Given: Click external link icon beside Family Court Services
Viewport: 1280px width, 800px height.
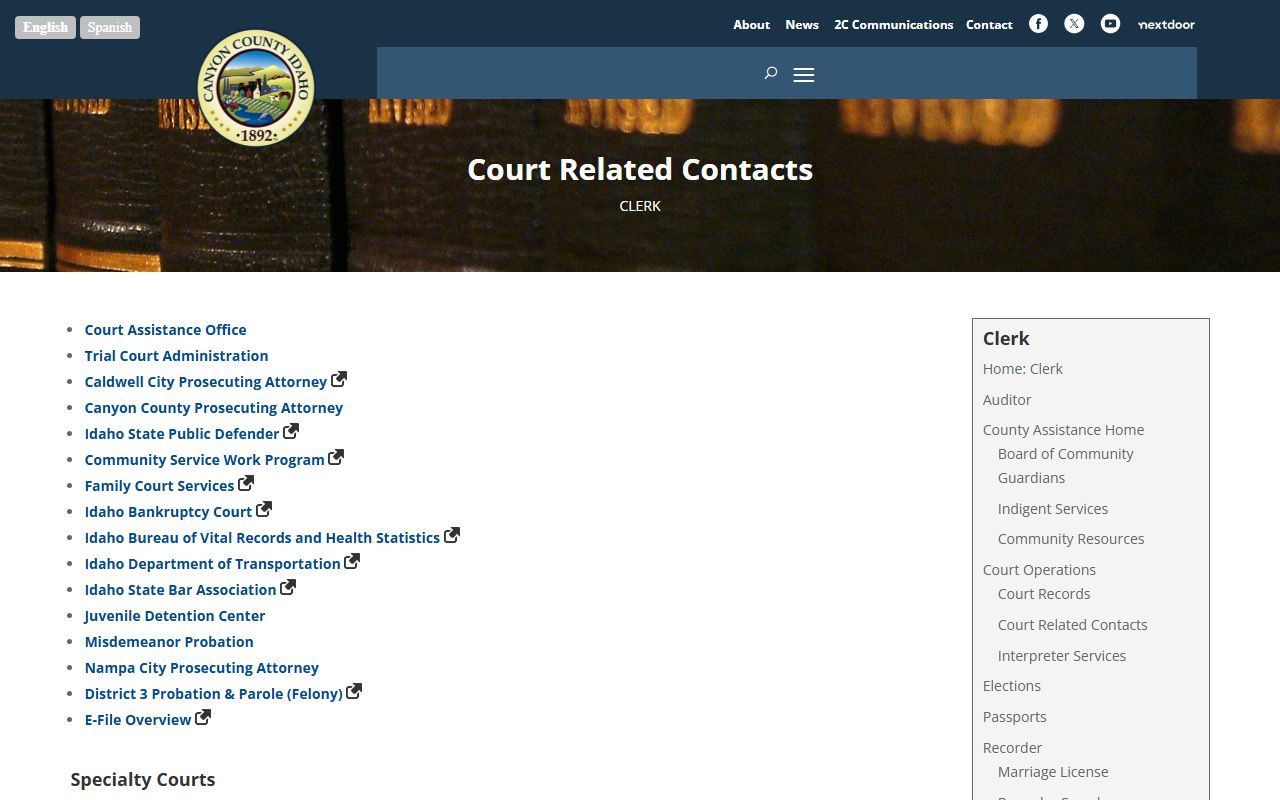Looking at the screenshot, I should tap(246, 484).
